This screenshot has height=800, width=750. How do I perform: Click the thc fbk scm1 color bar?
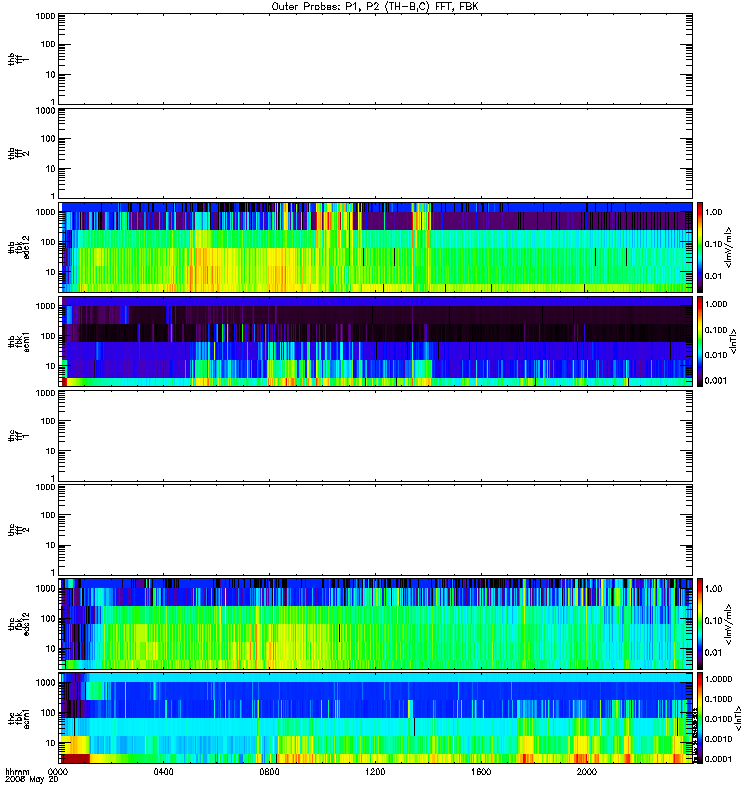pyautogui.click(x=700, y=718)
